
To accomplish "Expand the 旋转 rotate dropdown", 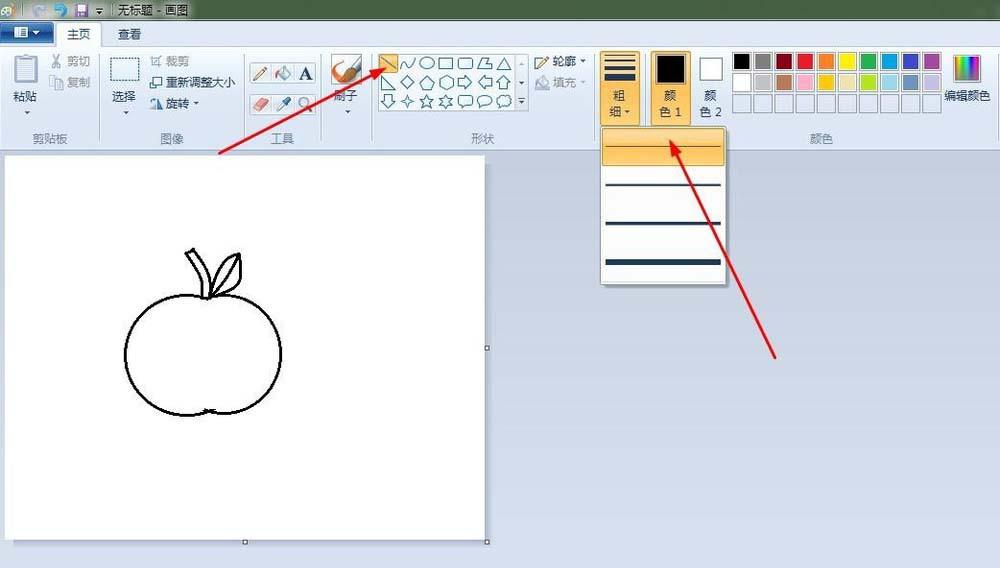I will [x=175, y=103].
